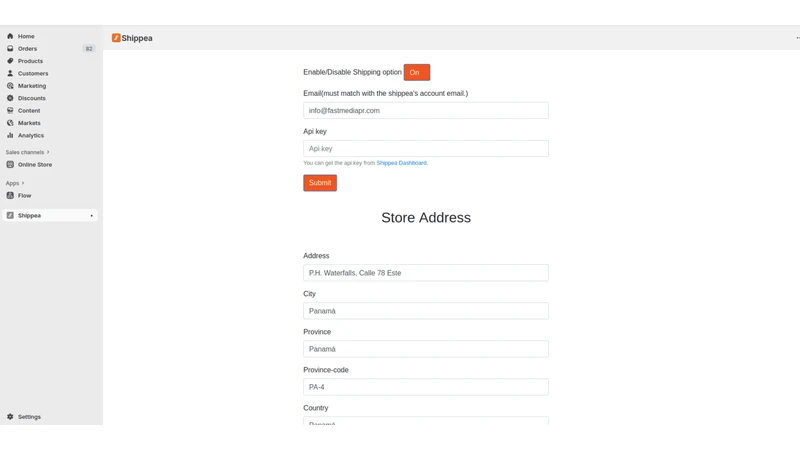
Task: Click the 'Enable/Disable Shipping option' label
Action: click(352, 72)
